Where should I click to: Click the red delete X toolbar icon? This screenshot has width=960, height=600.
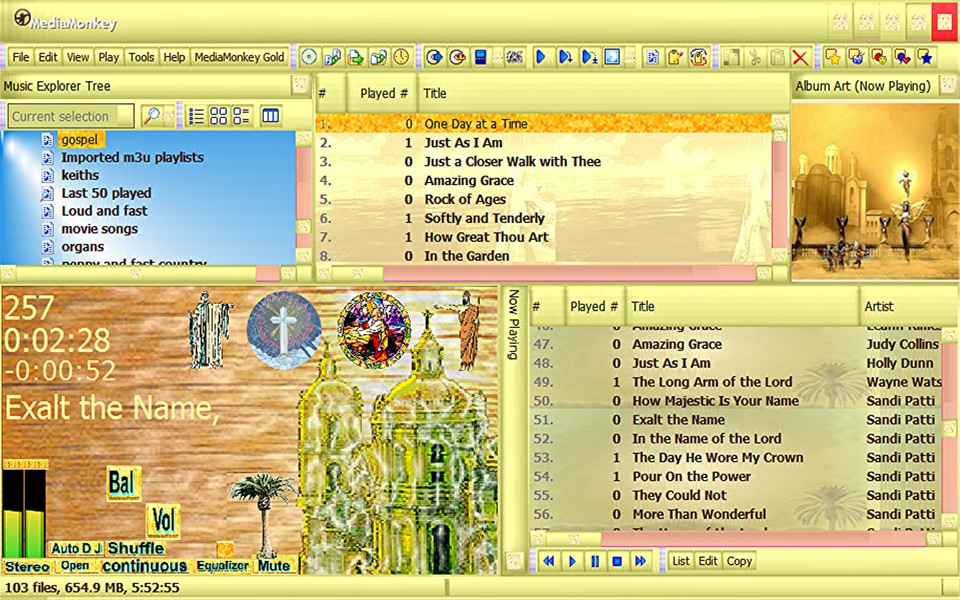(x=799, y=57)
